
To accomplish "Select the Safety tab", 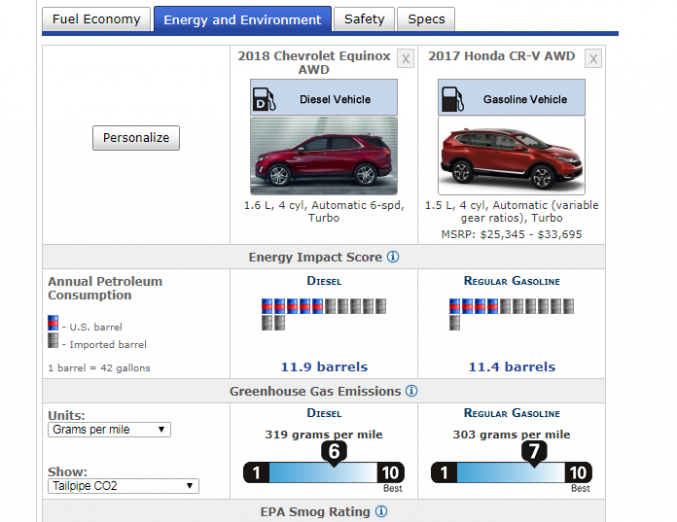I will coord(363,19).
